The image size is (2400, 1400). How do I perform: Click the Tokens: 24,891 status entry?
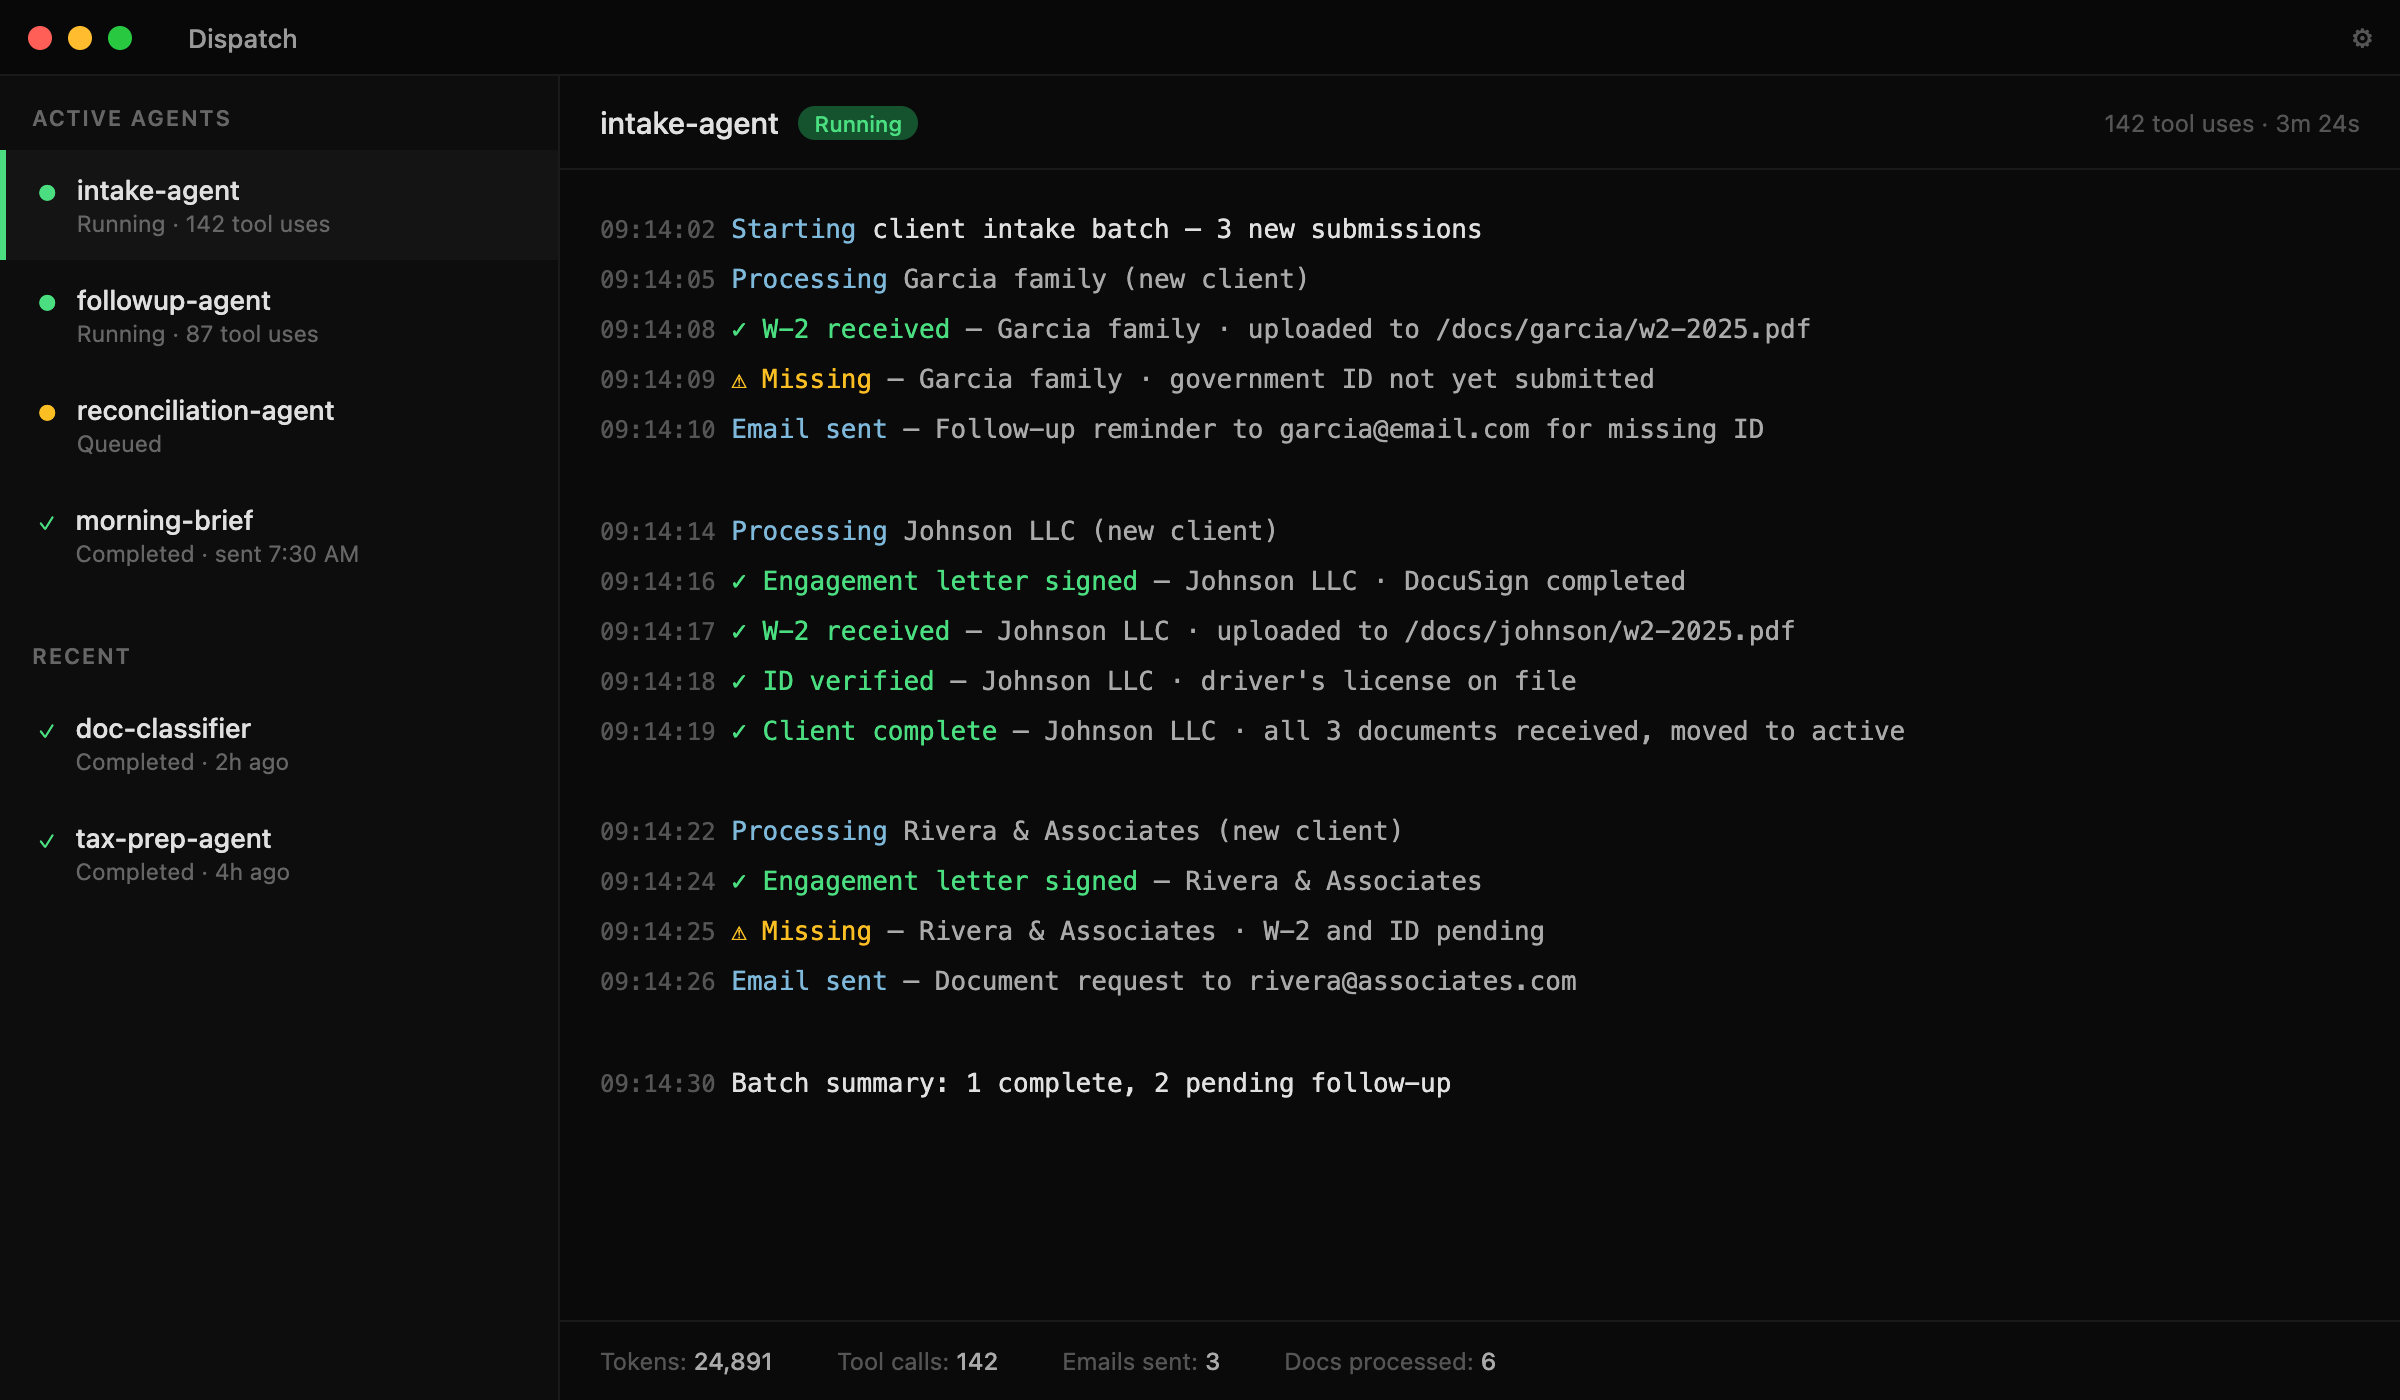[686, 1361]
